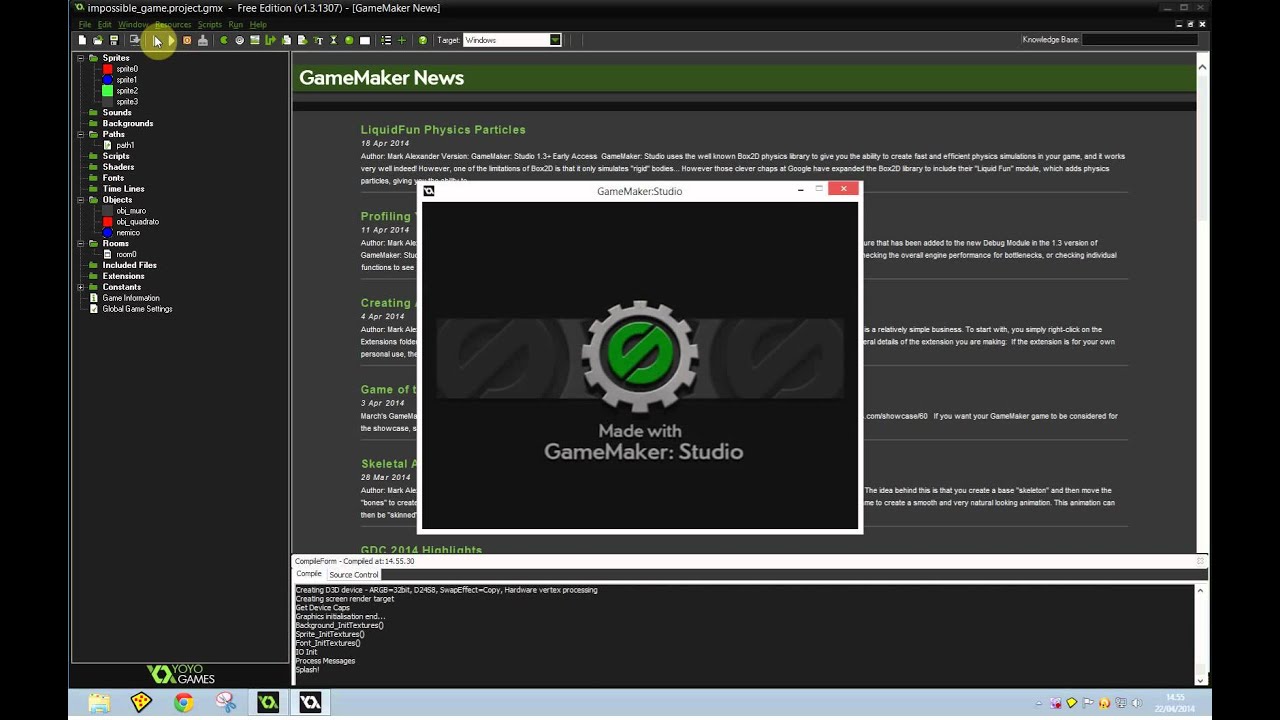
Task: Open game information list icon in toolbar
Action: tap(386, 40)
